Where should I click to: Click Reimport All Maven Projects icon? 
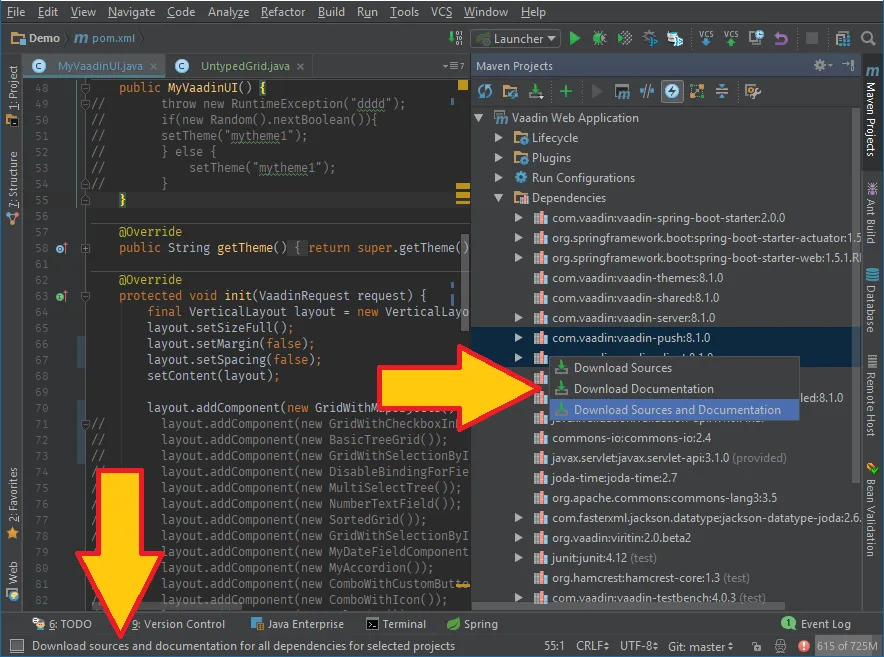(485, 92)
